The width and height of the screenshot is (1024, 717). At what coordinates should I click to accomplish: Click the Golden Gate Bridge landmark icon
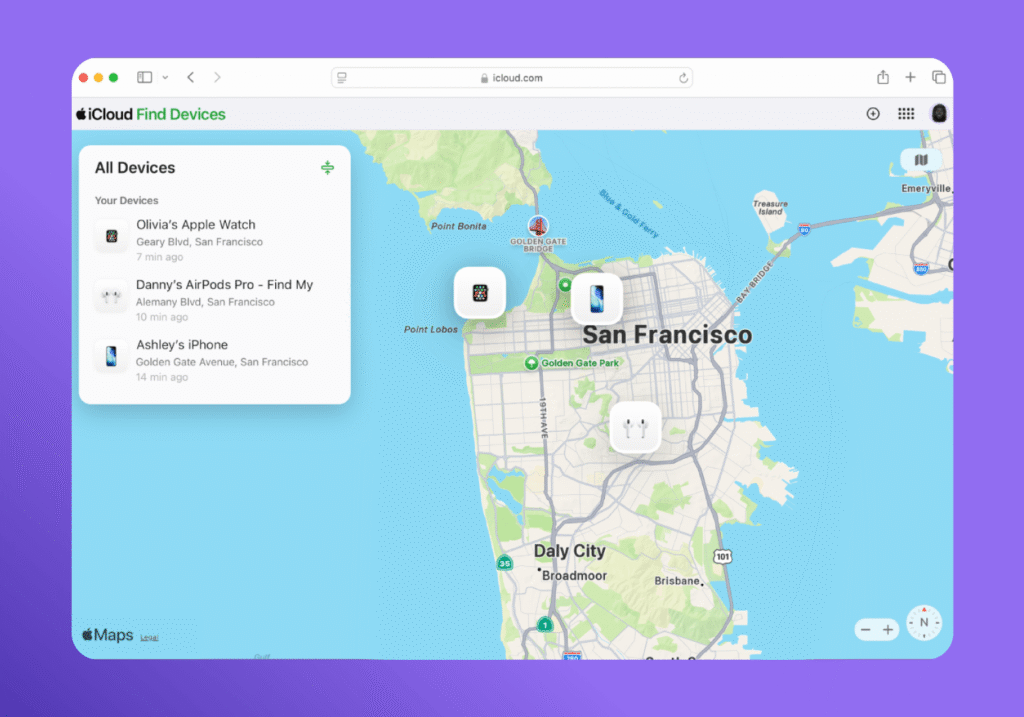pyautogui.click(x=538, y=226)
